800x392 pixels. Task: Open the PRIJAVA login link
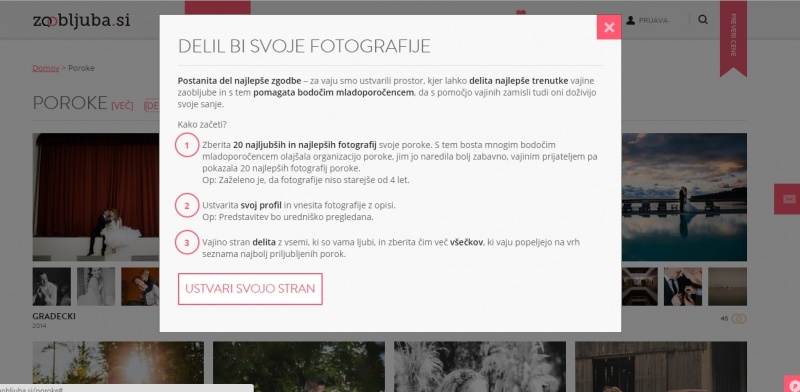tap(653, 20)
